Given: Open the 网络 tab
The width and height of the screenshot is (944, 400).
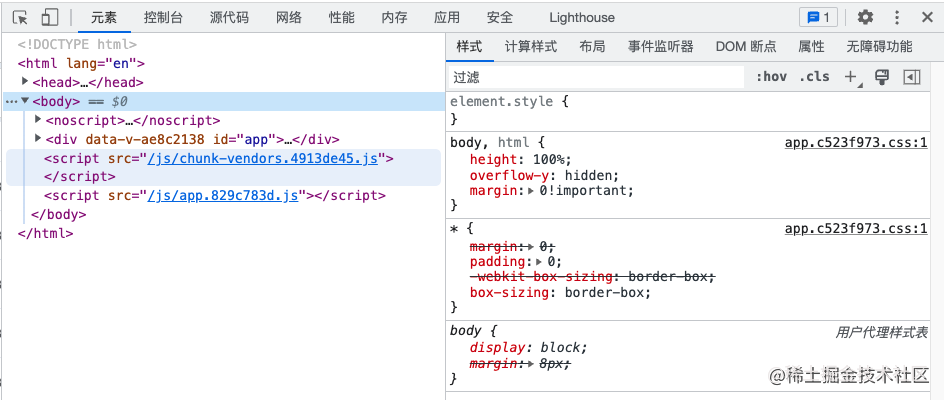Looking at the screenshot, I should tap(289, 17).
